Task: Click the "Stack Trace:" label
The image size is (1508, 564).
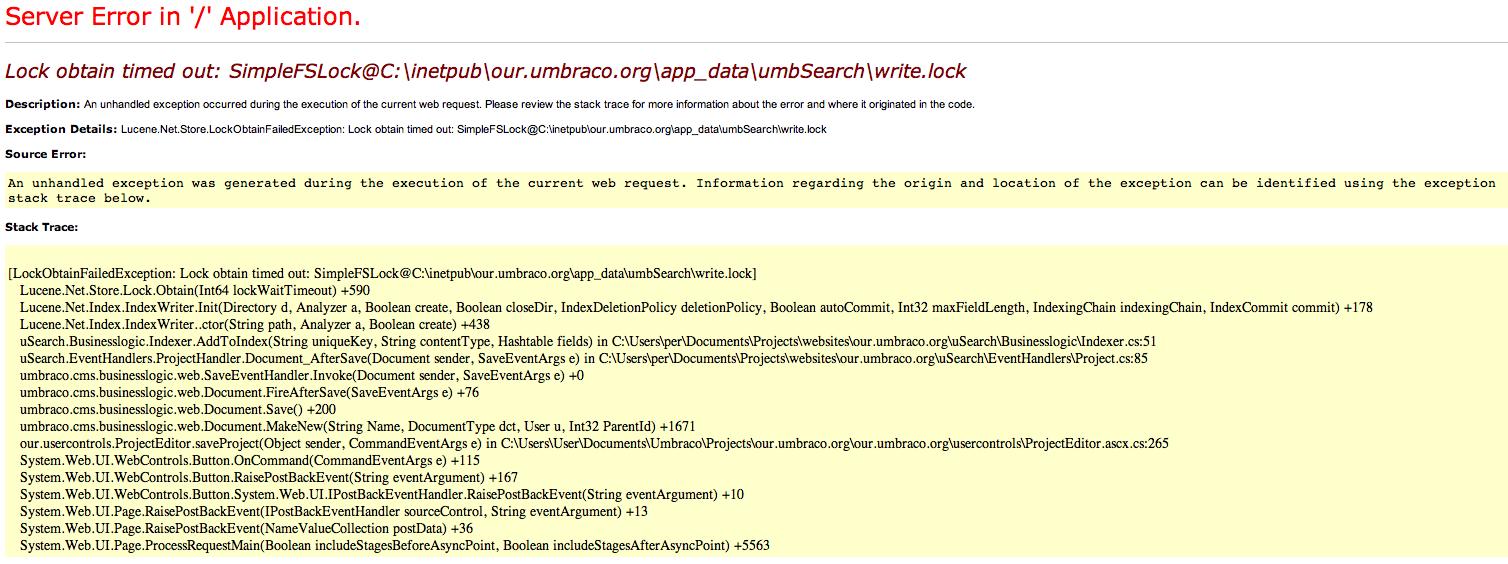Action: (x=42, y=227)
